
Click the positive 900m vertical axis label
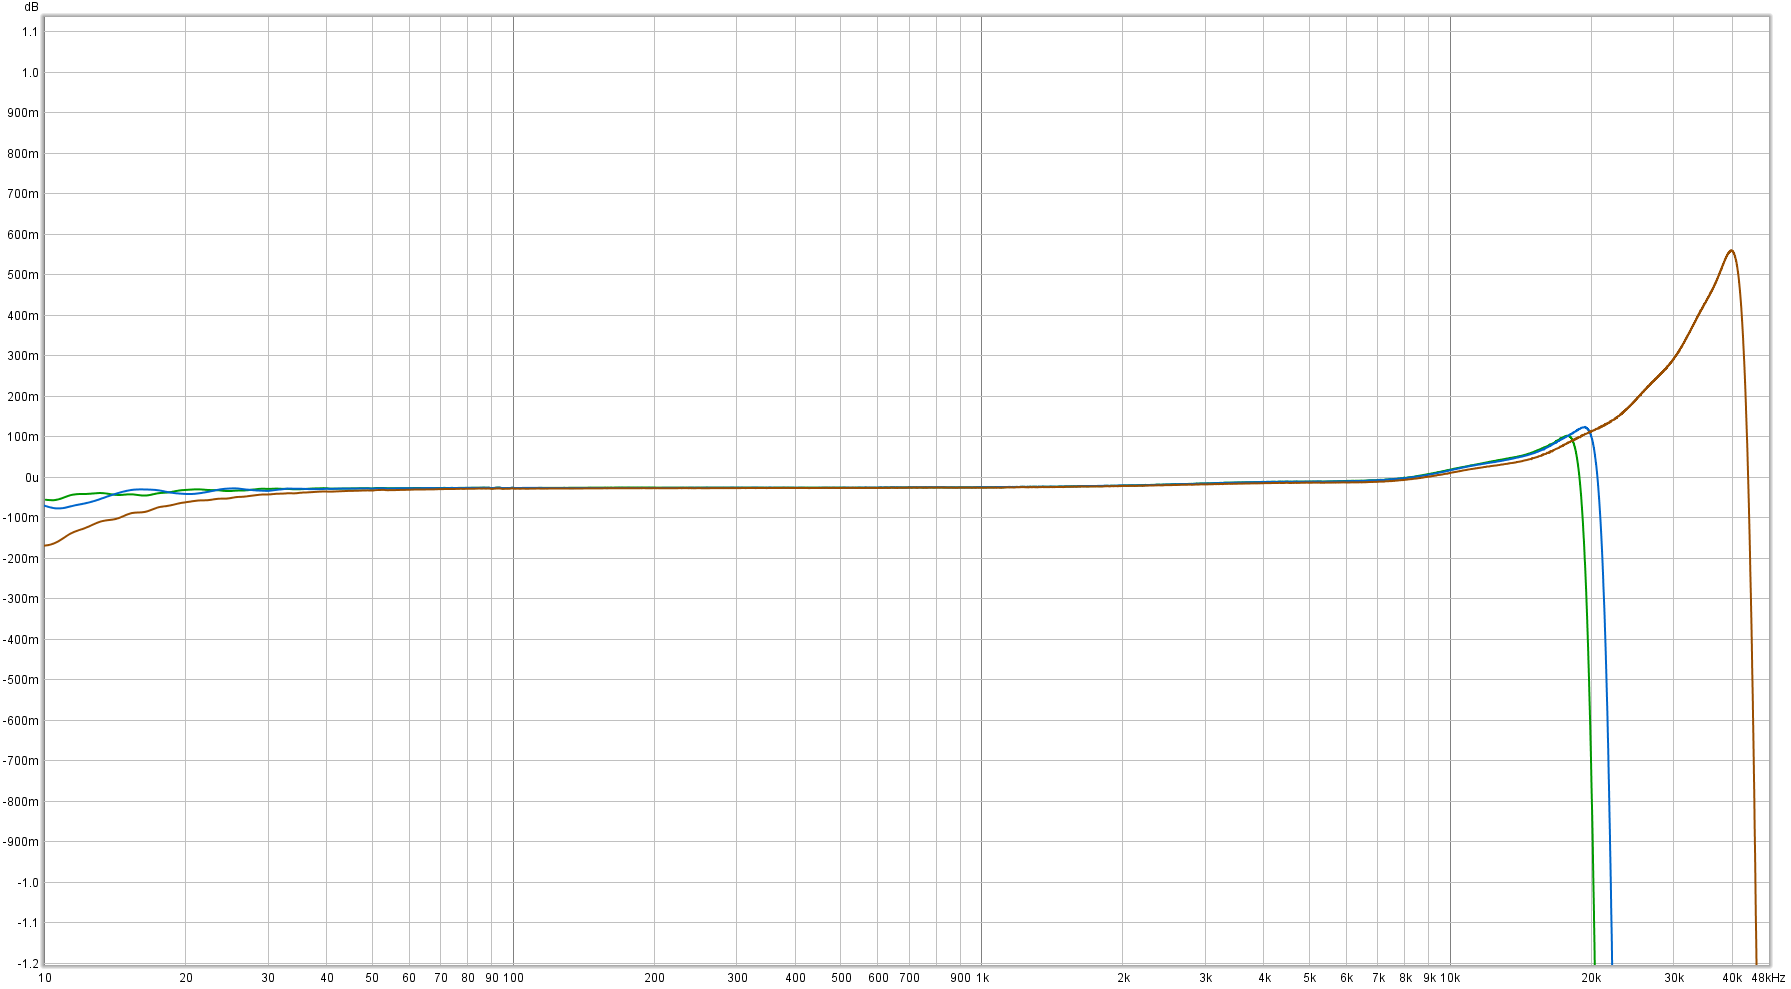coord(25,113)
